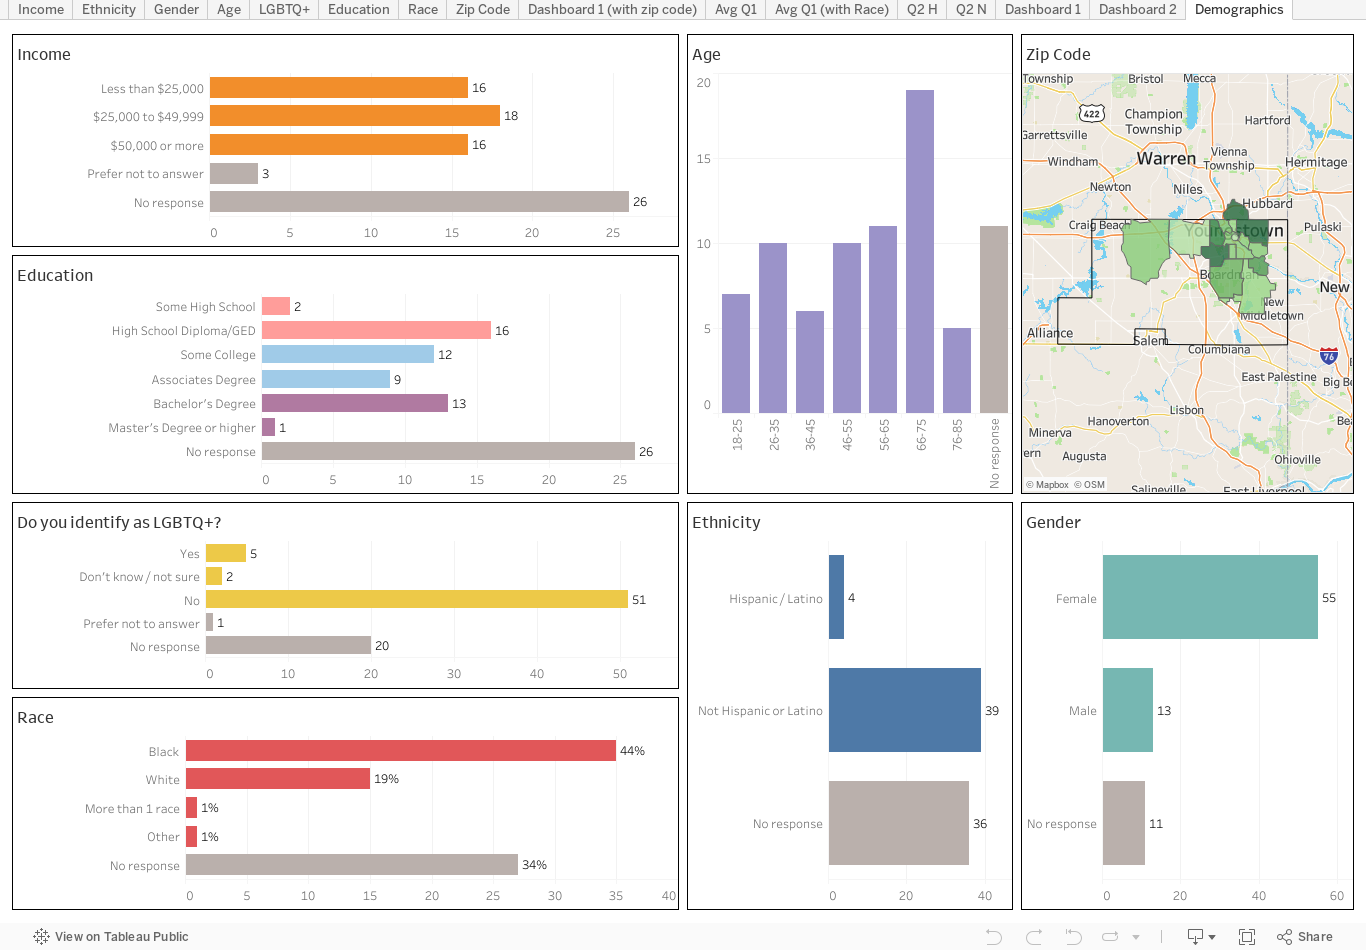Select the Less than $25,000 income bar
This screenshot has width=1366, height=950.
339,88
